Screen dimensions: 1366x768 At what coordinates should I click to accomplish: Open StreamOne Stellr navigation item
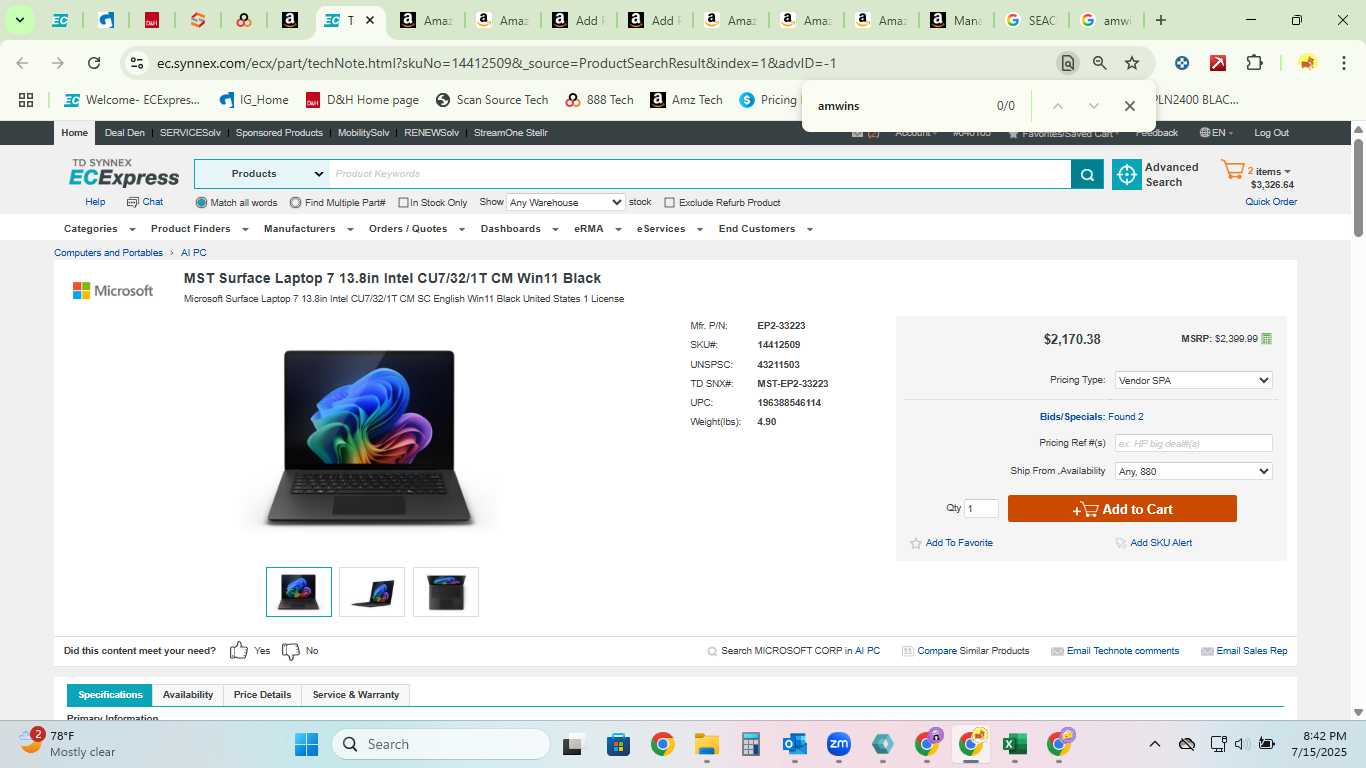[x=510, y=133]
